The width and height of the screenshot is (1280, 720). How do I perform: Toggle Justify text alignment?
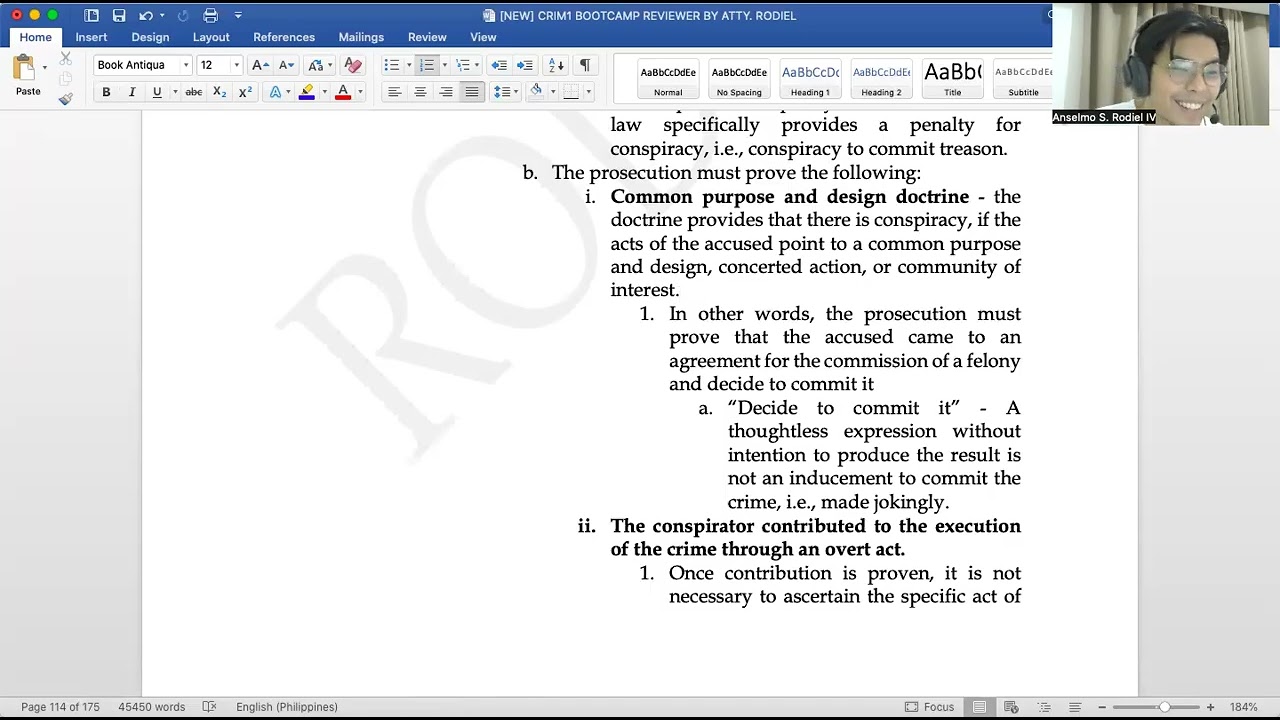click(x=472, y=92)
